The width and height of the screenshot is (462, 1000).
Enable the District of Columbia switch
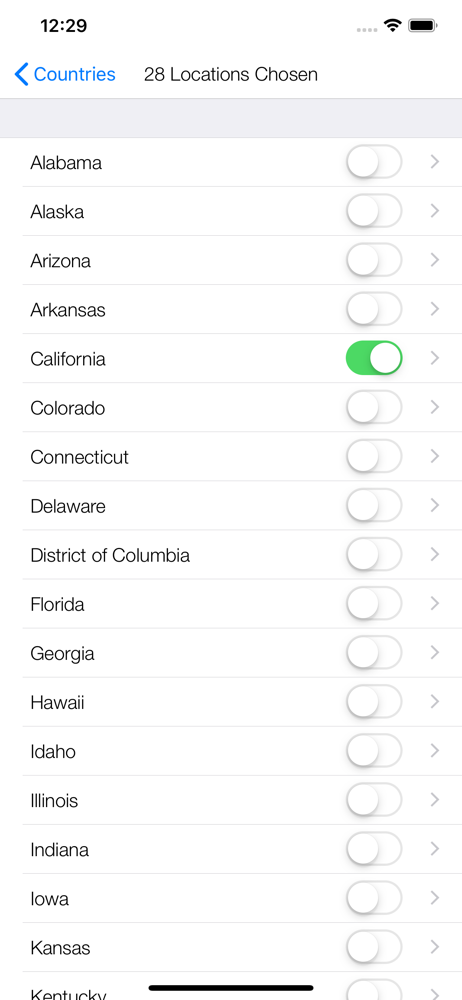click(x=374, y=555)
